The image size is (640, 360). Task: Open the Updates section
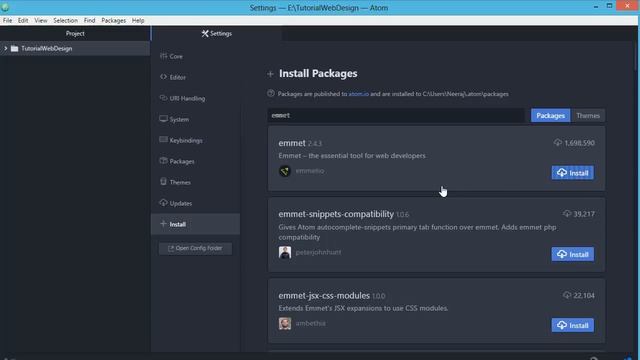[176, 203]
